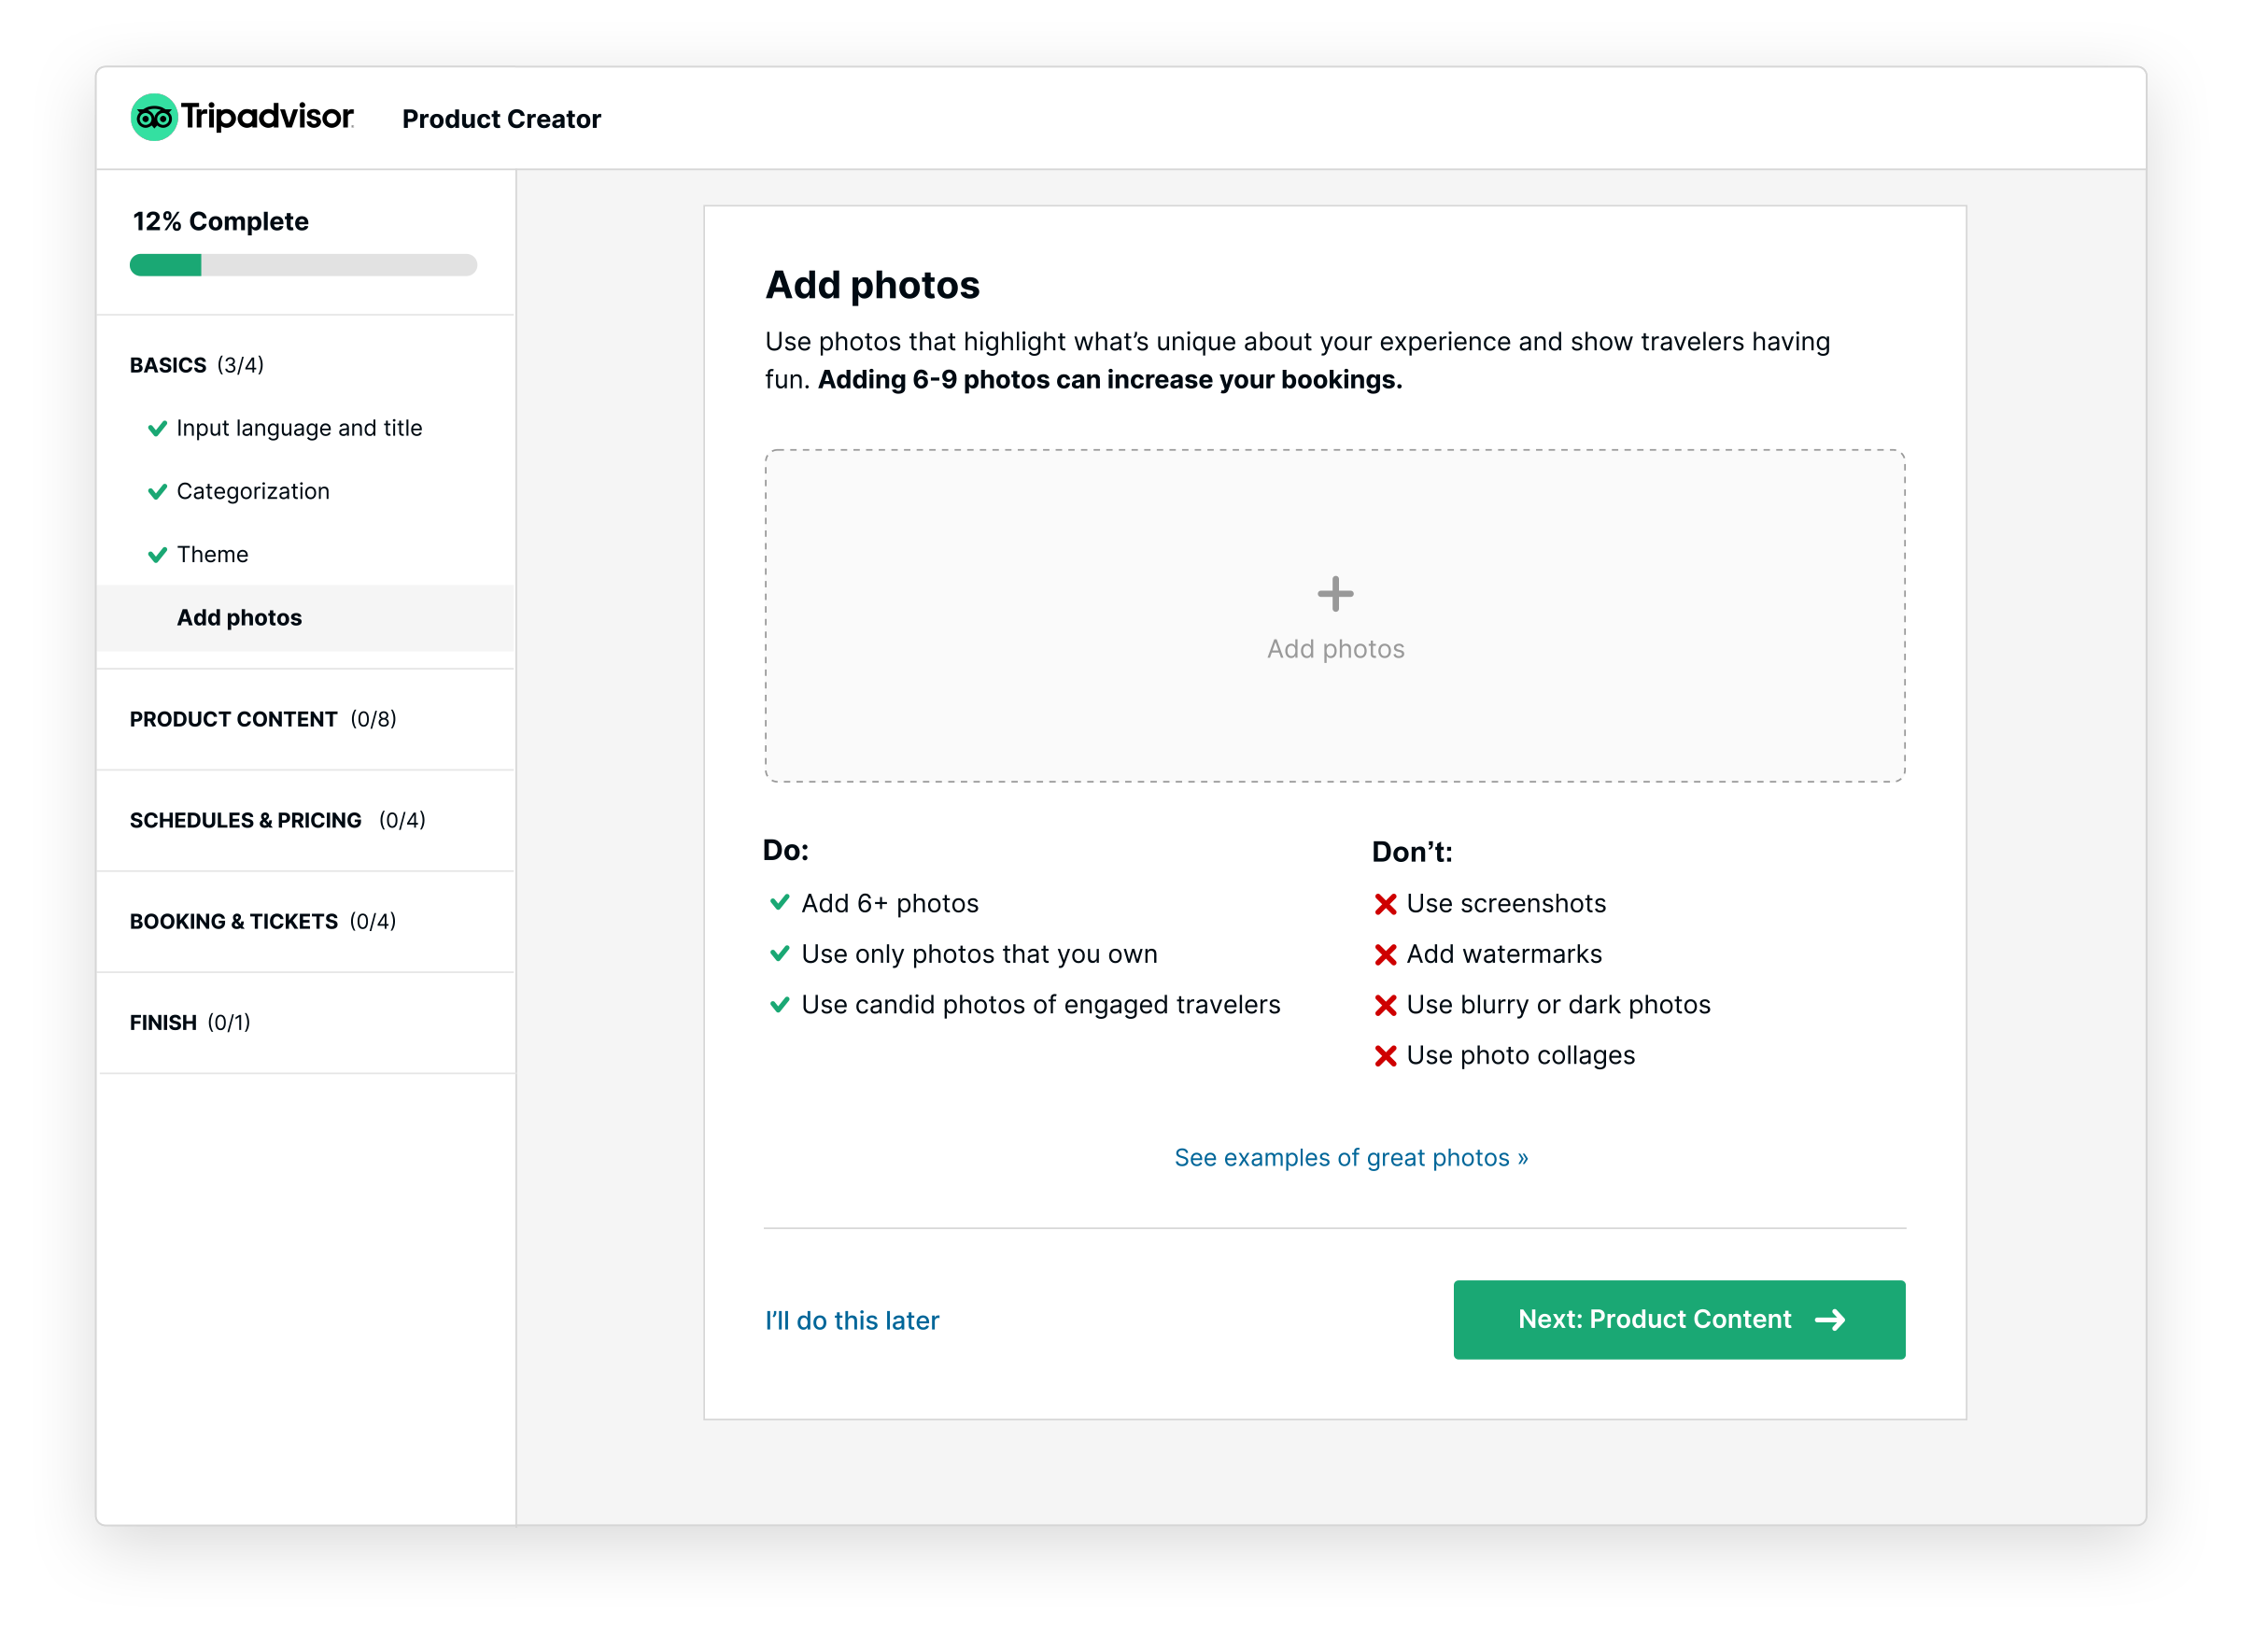Click red X next to Use screenshots
Screen dimensions: 2241x1652
[1384, 905]
